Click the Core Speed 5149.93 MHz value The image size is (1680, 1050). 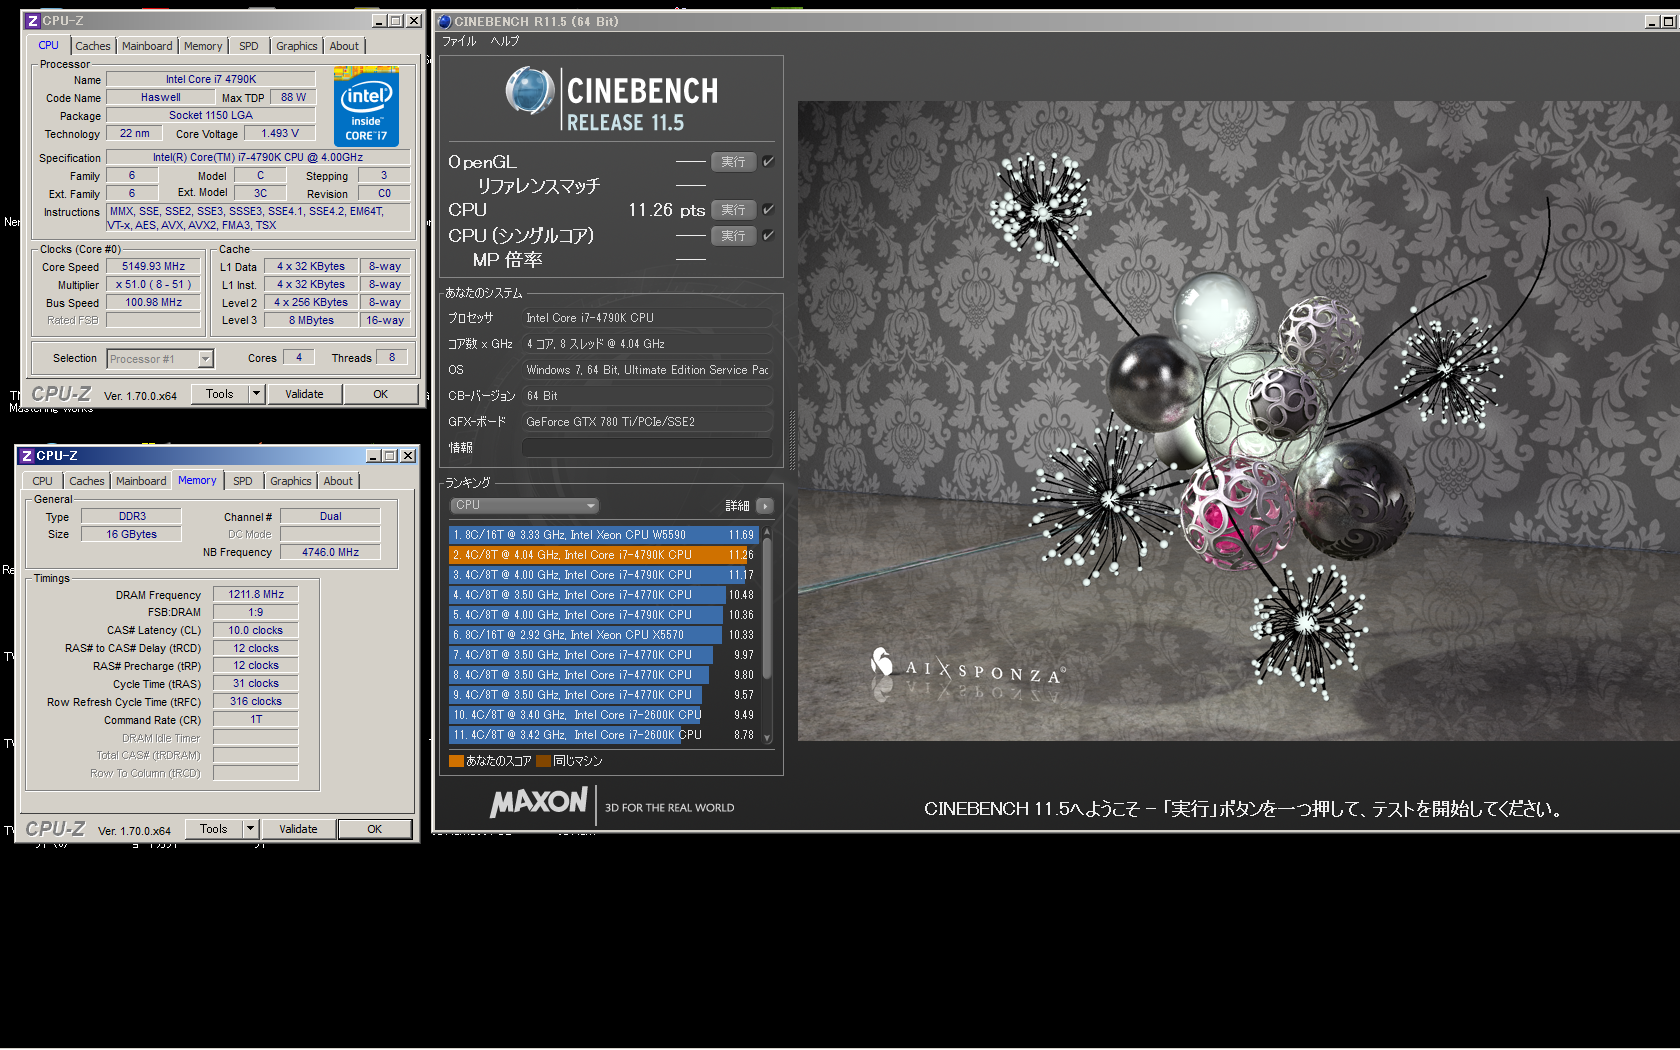tap(154, 267)
